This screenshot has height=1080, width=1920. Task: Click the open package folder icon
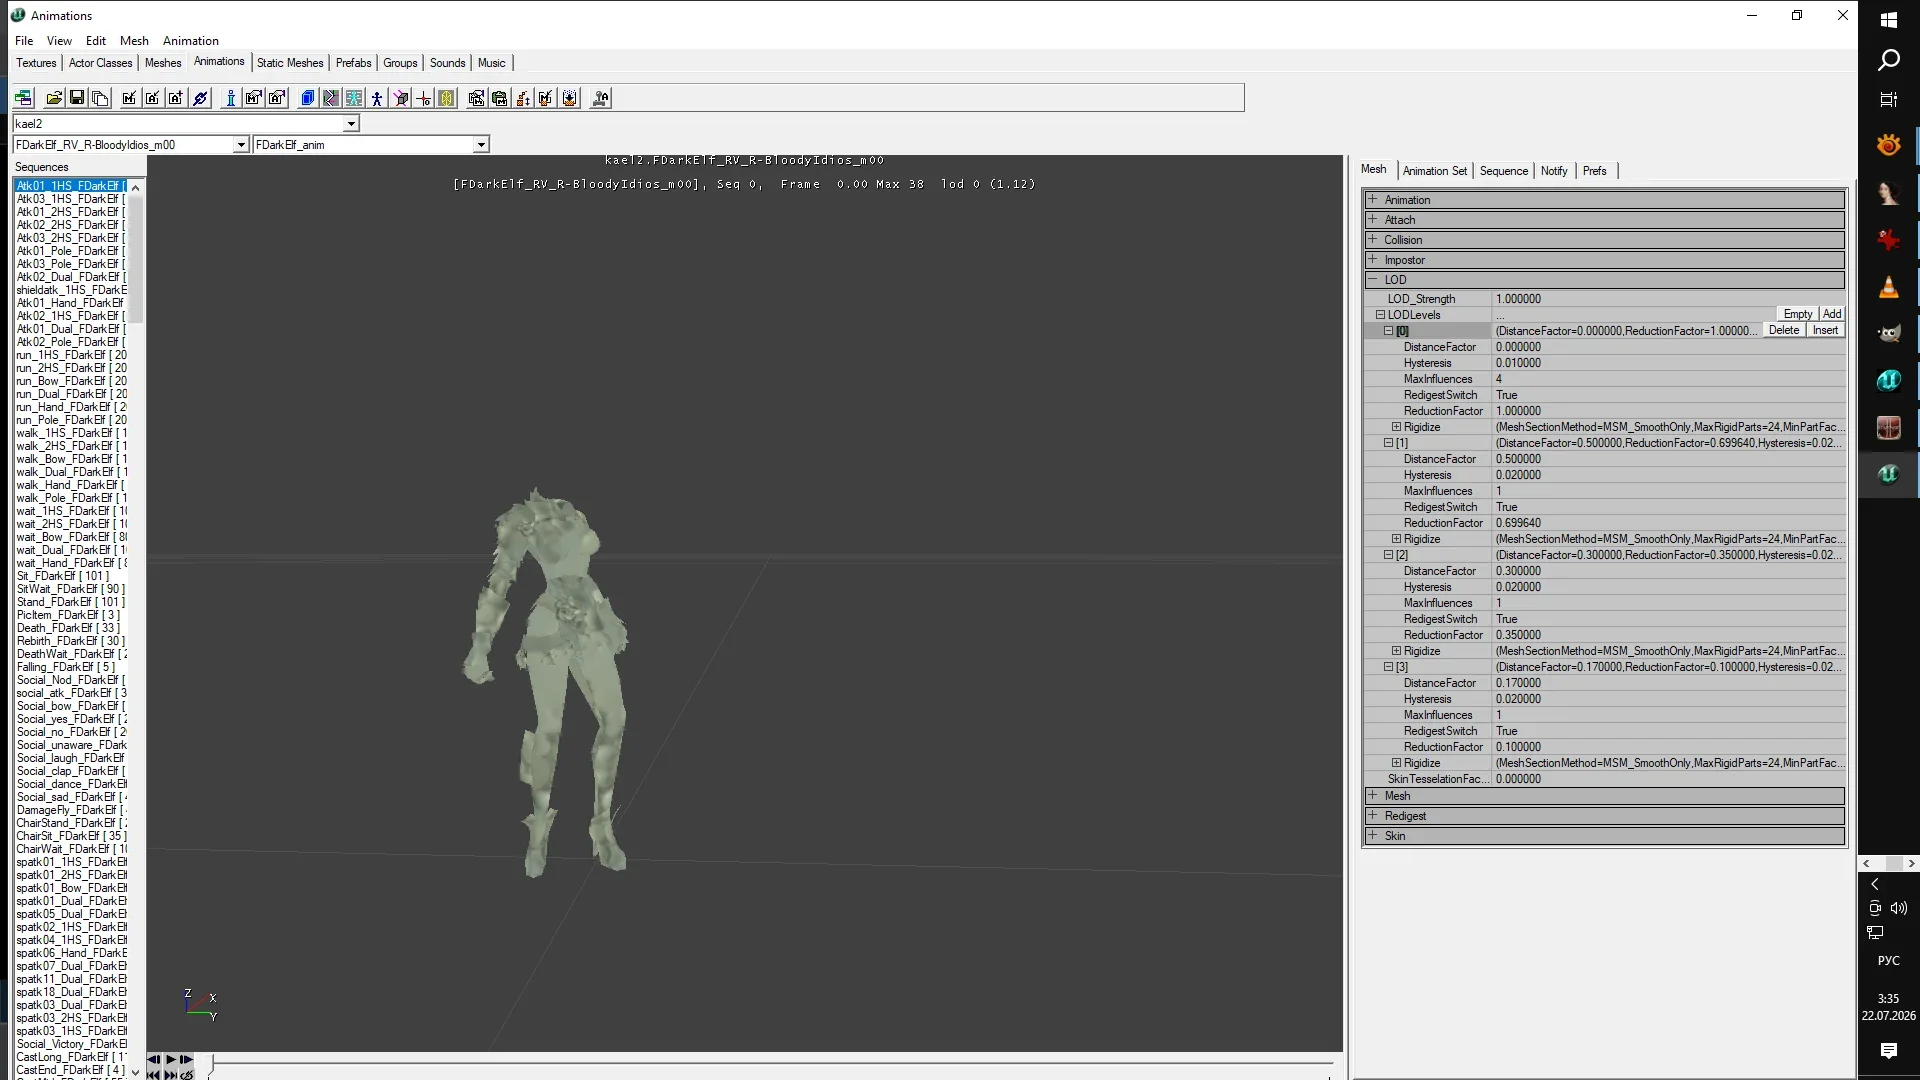[x=54, y=98]
